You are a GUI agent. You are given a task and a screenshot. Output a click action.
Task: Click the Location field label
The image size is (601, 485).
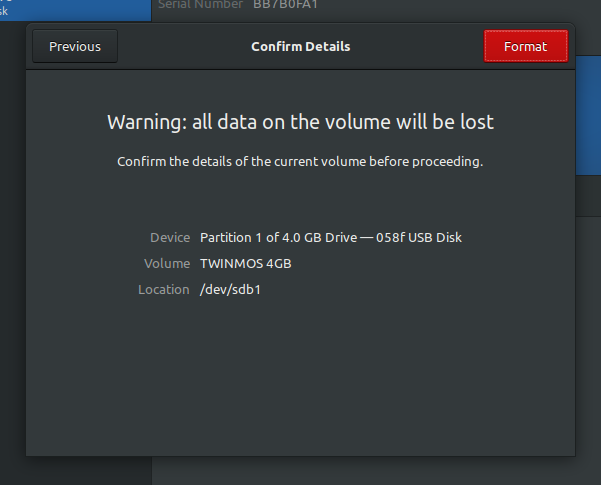coord(164,289)
